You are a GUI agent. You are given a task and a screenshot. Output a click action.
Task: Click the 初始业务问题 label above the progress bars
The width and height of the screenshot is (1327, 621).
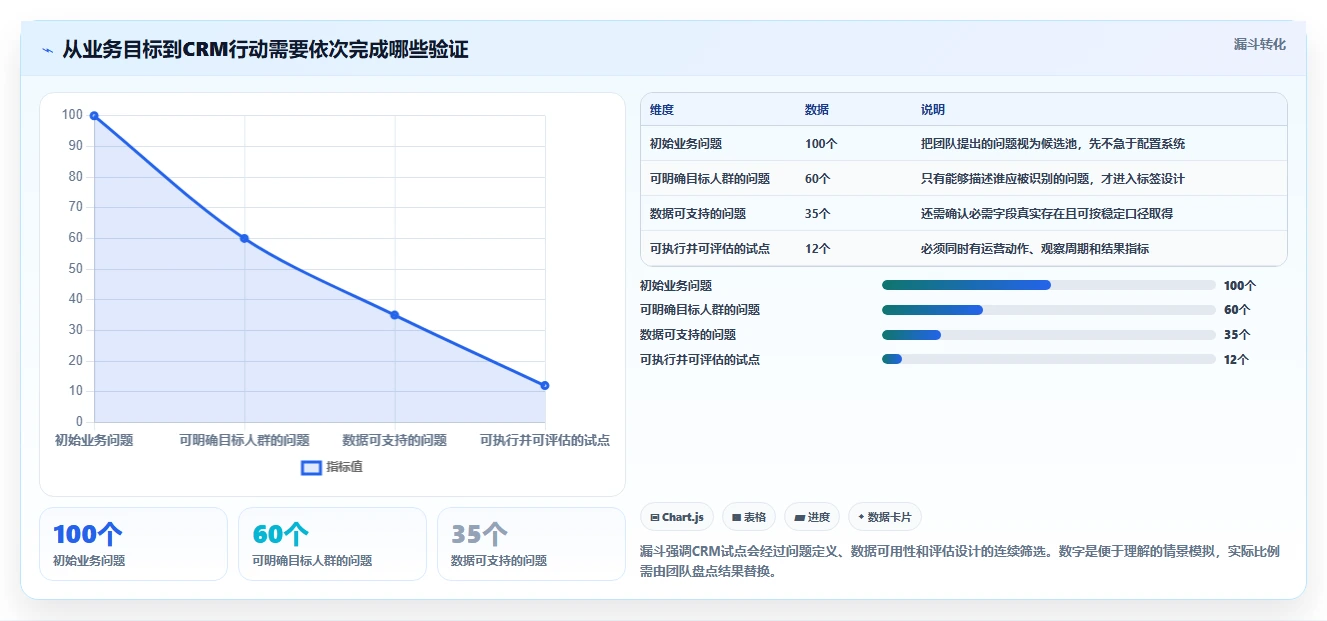pos(676,286)
